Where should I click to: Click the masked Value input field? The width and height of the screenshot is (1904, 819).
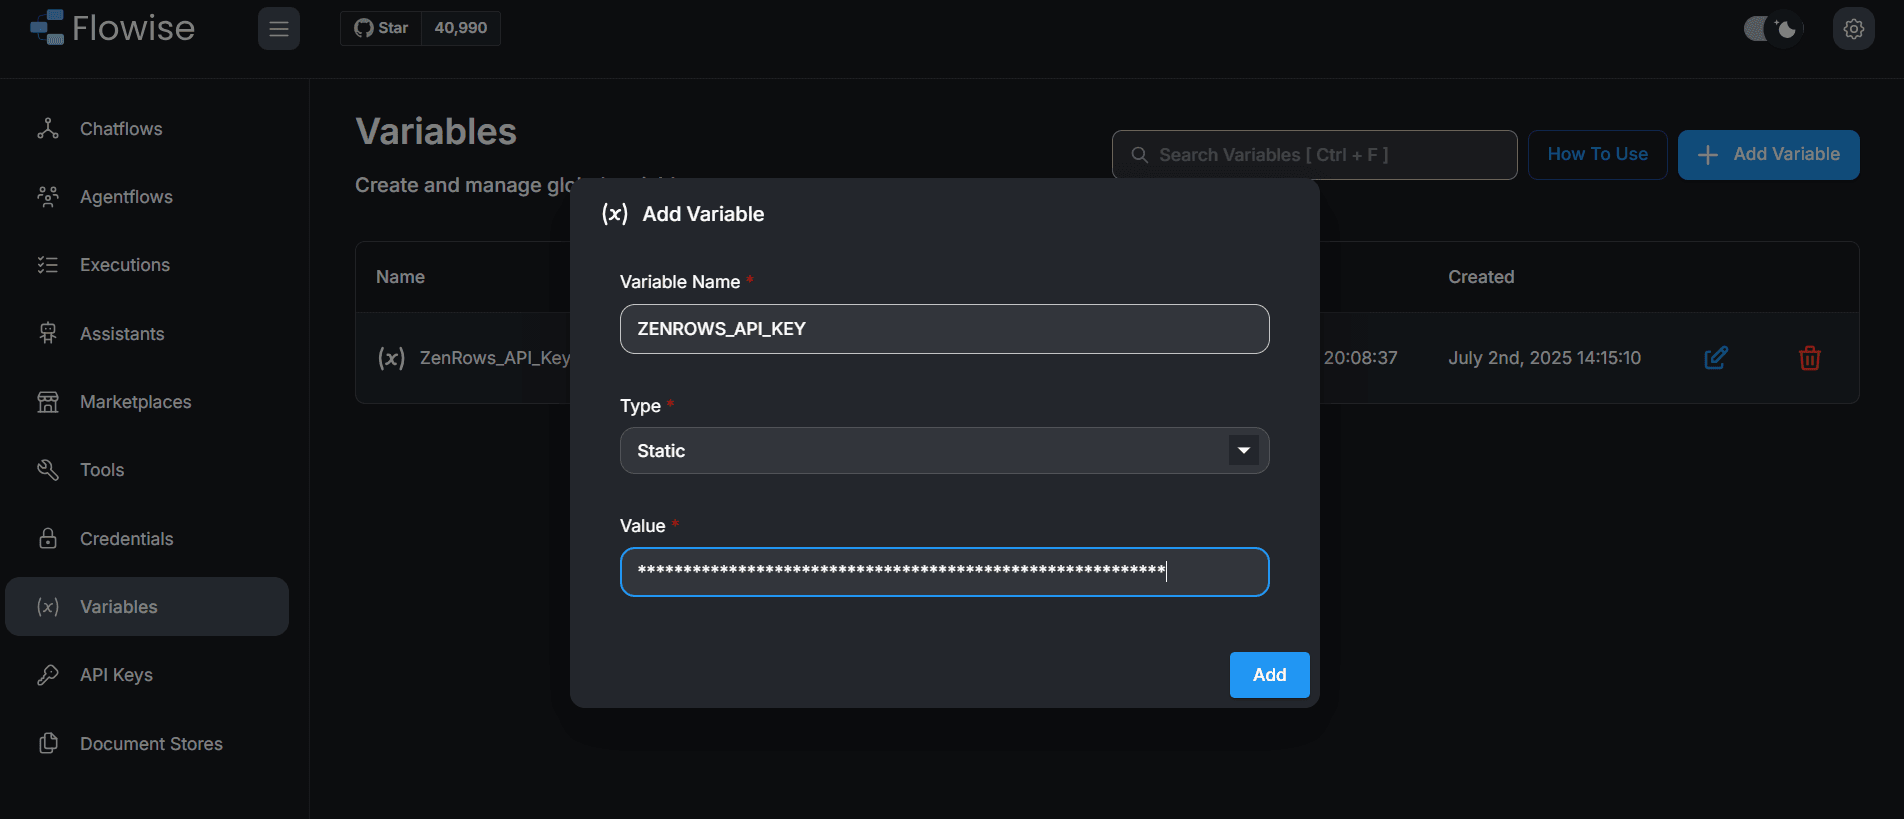pyautogui.click(x=944, y=572)
